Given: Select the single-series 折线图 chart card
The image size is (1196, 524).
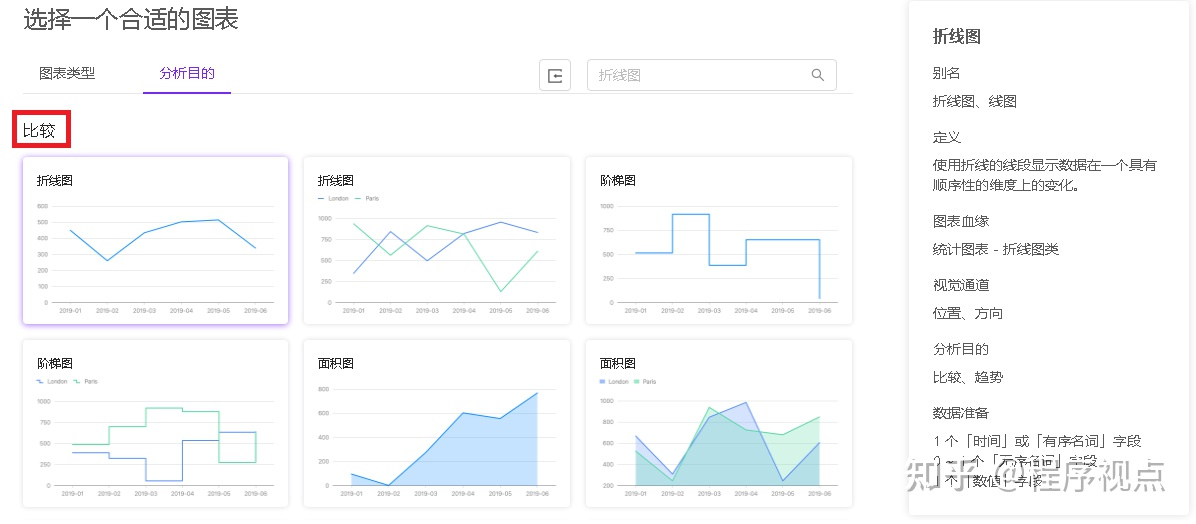Looking at the screenshot, I should coord(155,240).
